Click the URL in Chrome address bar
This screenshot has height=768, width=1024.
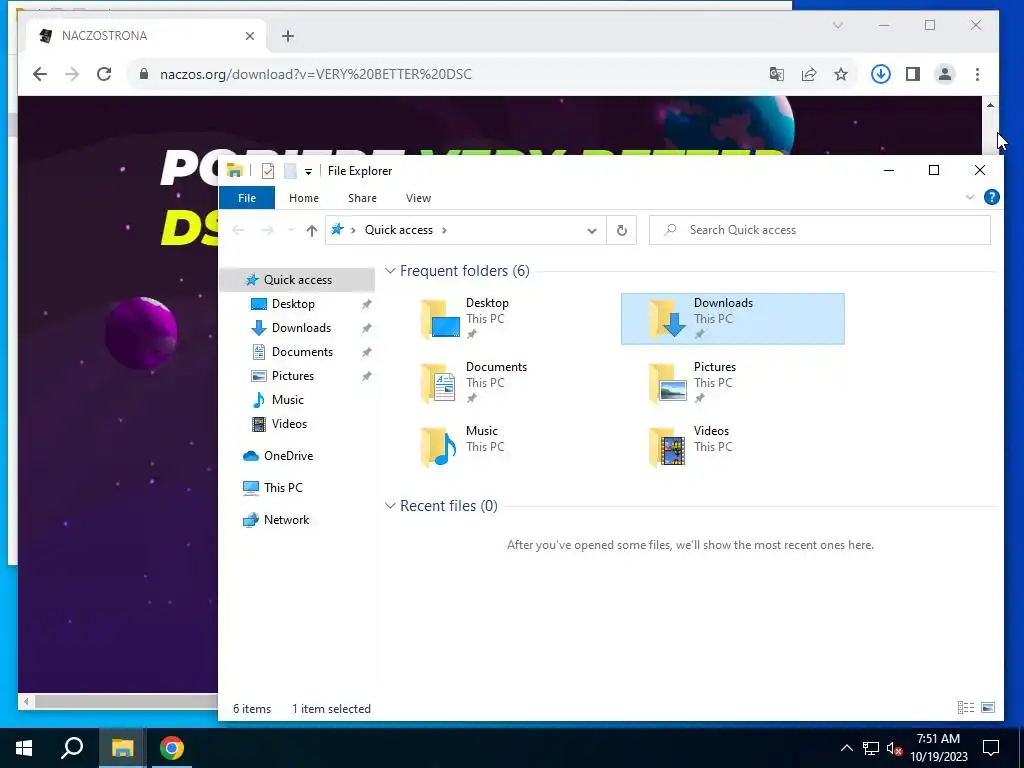tap(315, 74)
